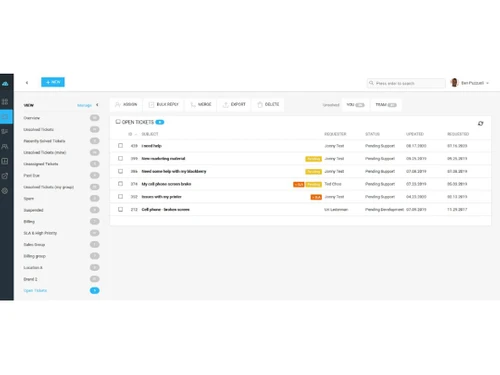Click the + NEW button
The height and width of the screenshot is (375, 500).
[53, 82]
